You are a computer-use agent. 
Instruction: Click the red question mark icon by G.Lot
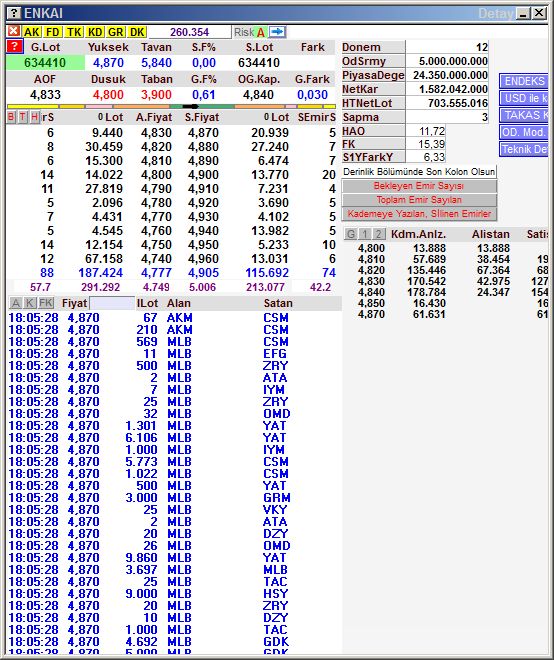point(14,47)
